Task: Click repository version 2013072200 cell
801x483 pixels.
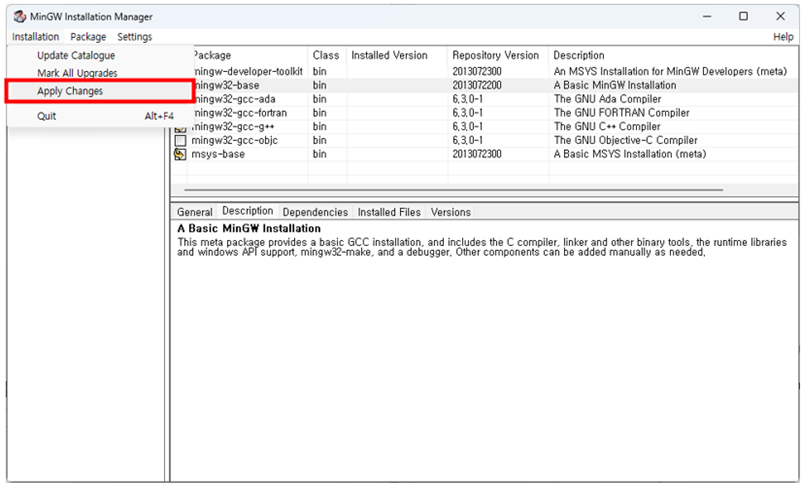Action: point(477,85)
